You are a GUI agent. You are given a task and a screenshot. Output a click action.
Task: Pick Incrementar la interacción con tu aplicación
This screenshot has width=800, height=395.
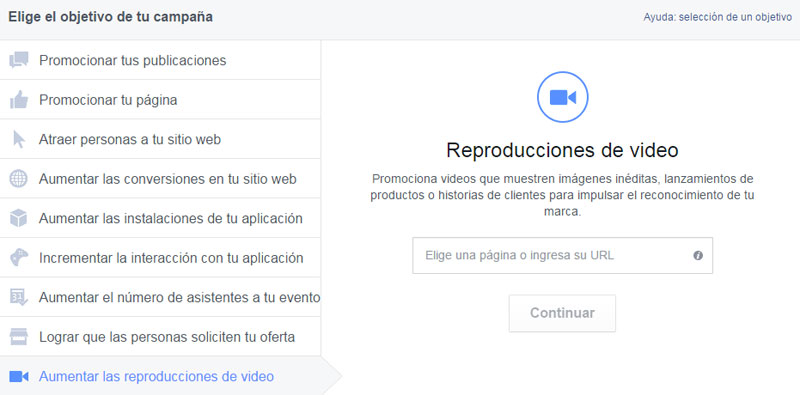160,258
